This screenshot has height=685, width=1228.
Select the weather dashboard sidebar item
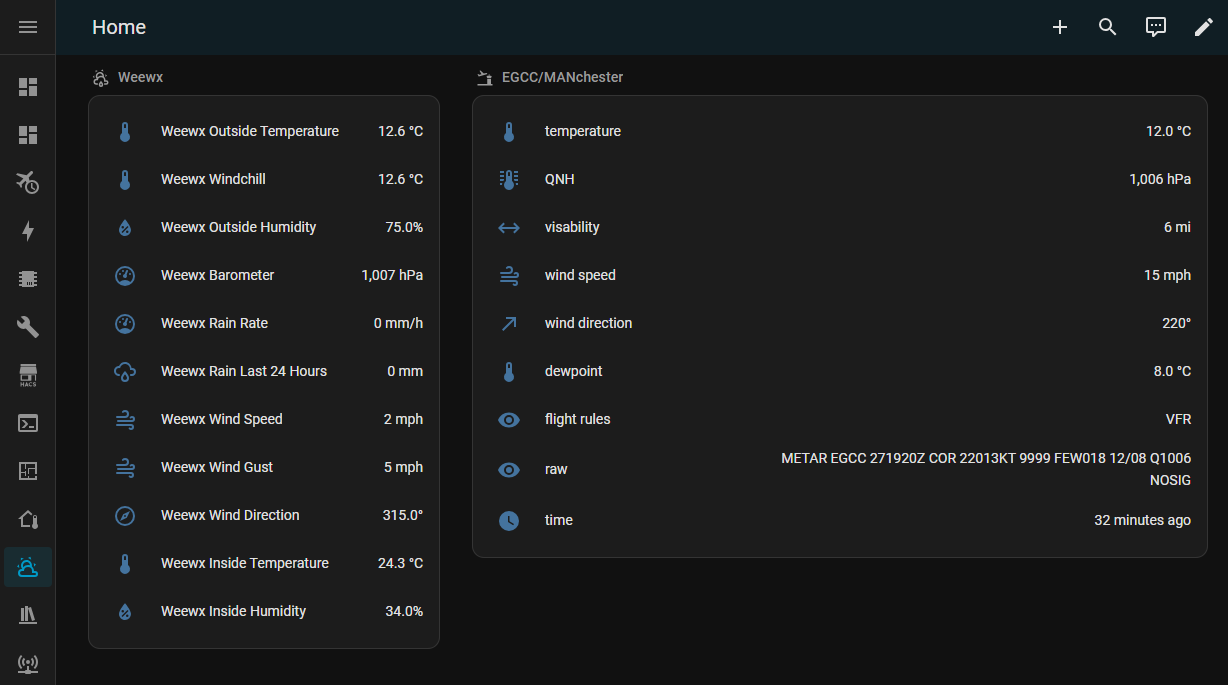[x=28, y=567]
